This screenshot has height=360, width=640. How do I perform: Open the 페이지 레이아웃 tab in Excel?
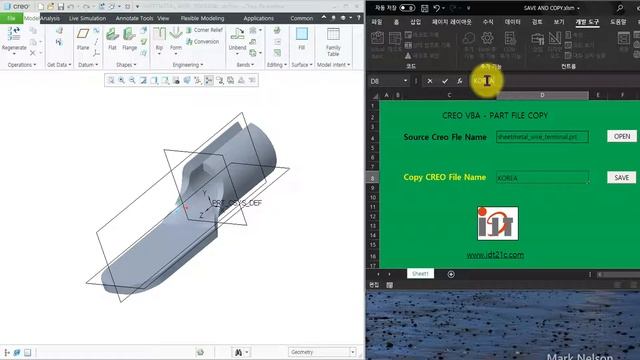point(451,22)
